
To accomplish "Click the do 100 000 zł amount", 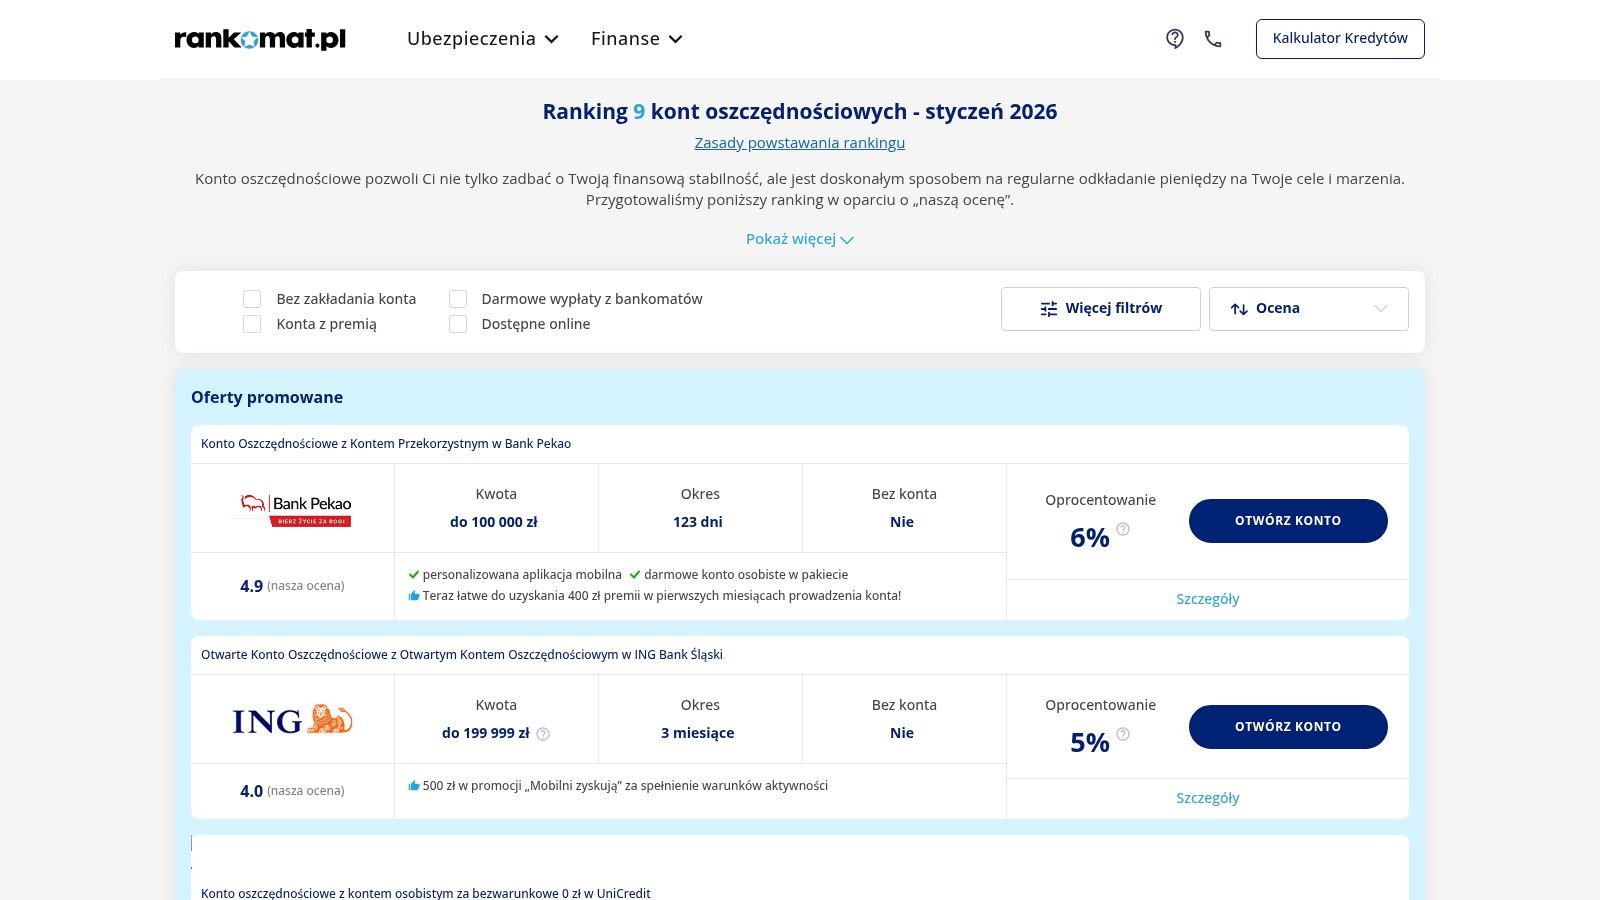I will pyautogui.click(x=494, y=522).
